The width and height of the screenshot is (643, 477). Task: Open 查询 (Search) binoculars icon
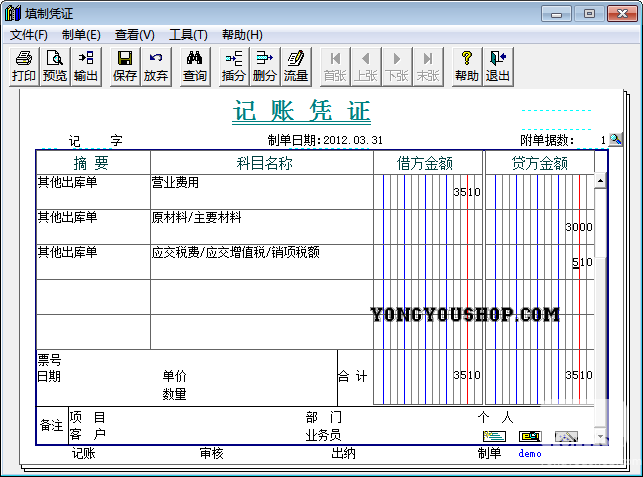pos(195,66)
